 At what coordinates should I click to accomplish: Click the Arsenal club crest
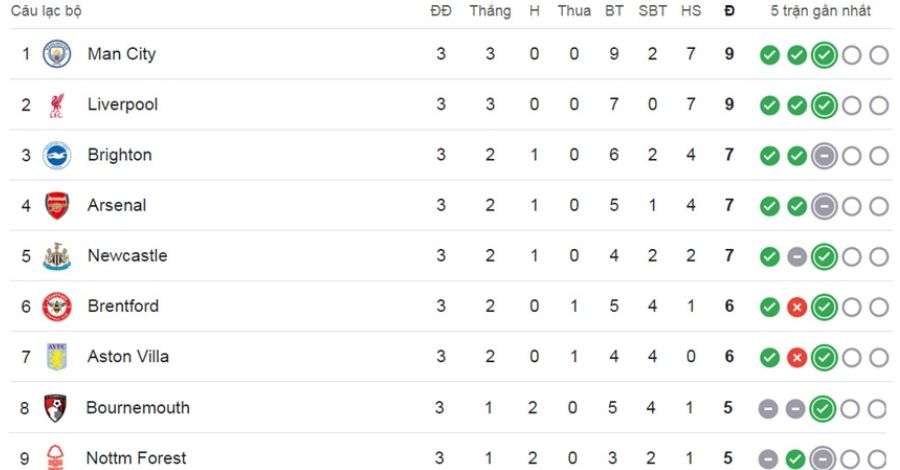click(x=57, y=205)
